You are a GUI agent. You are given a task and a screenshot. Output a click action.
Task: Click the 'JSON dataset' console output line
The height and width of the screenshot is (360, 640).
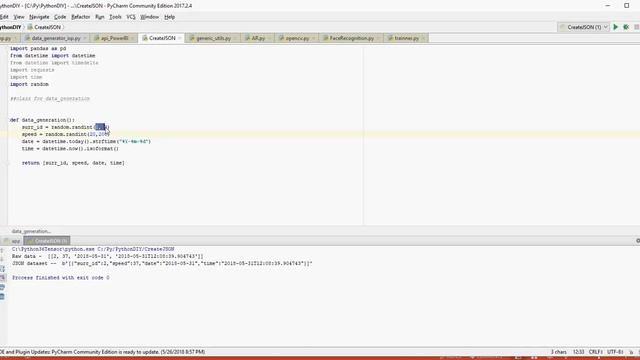click(x=162, y=263)
